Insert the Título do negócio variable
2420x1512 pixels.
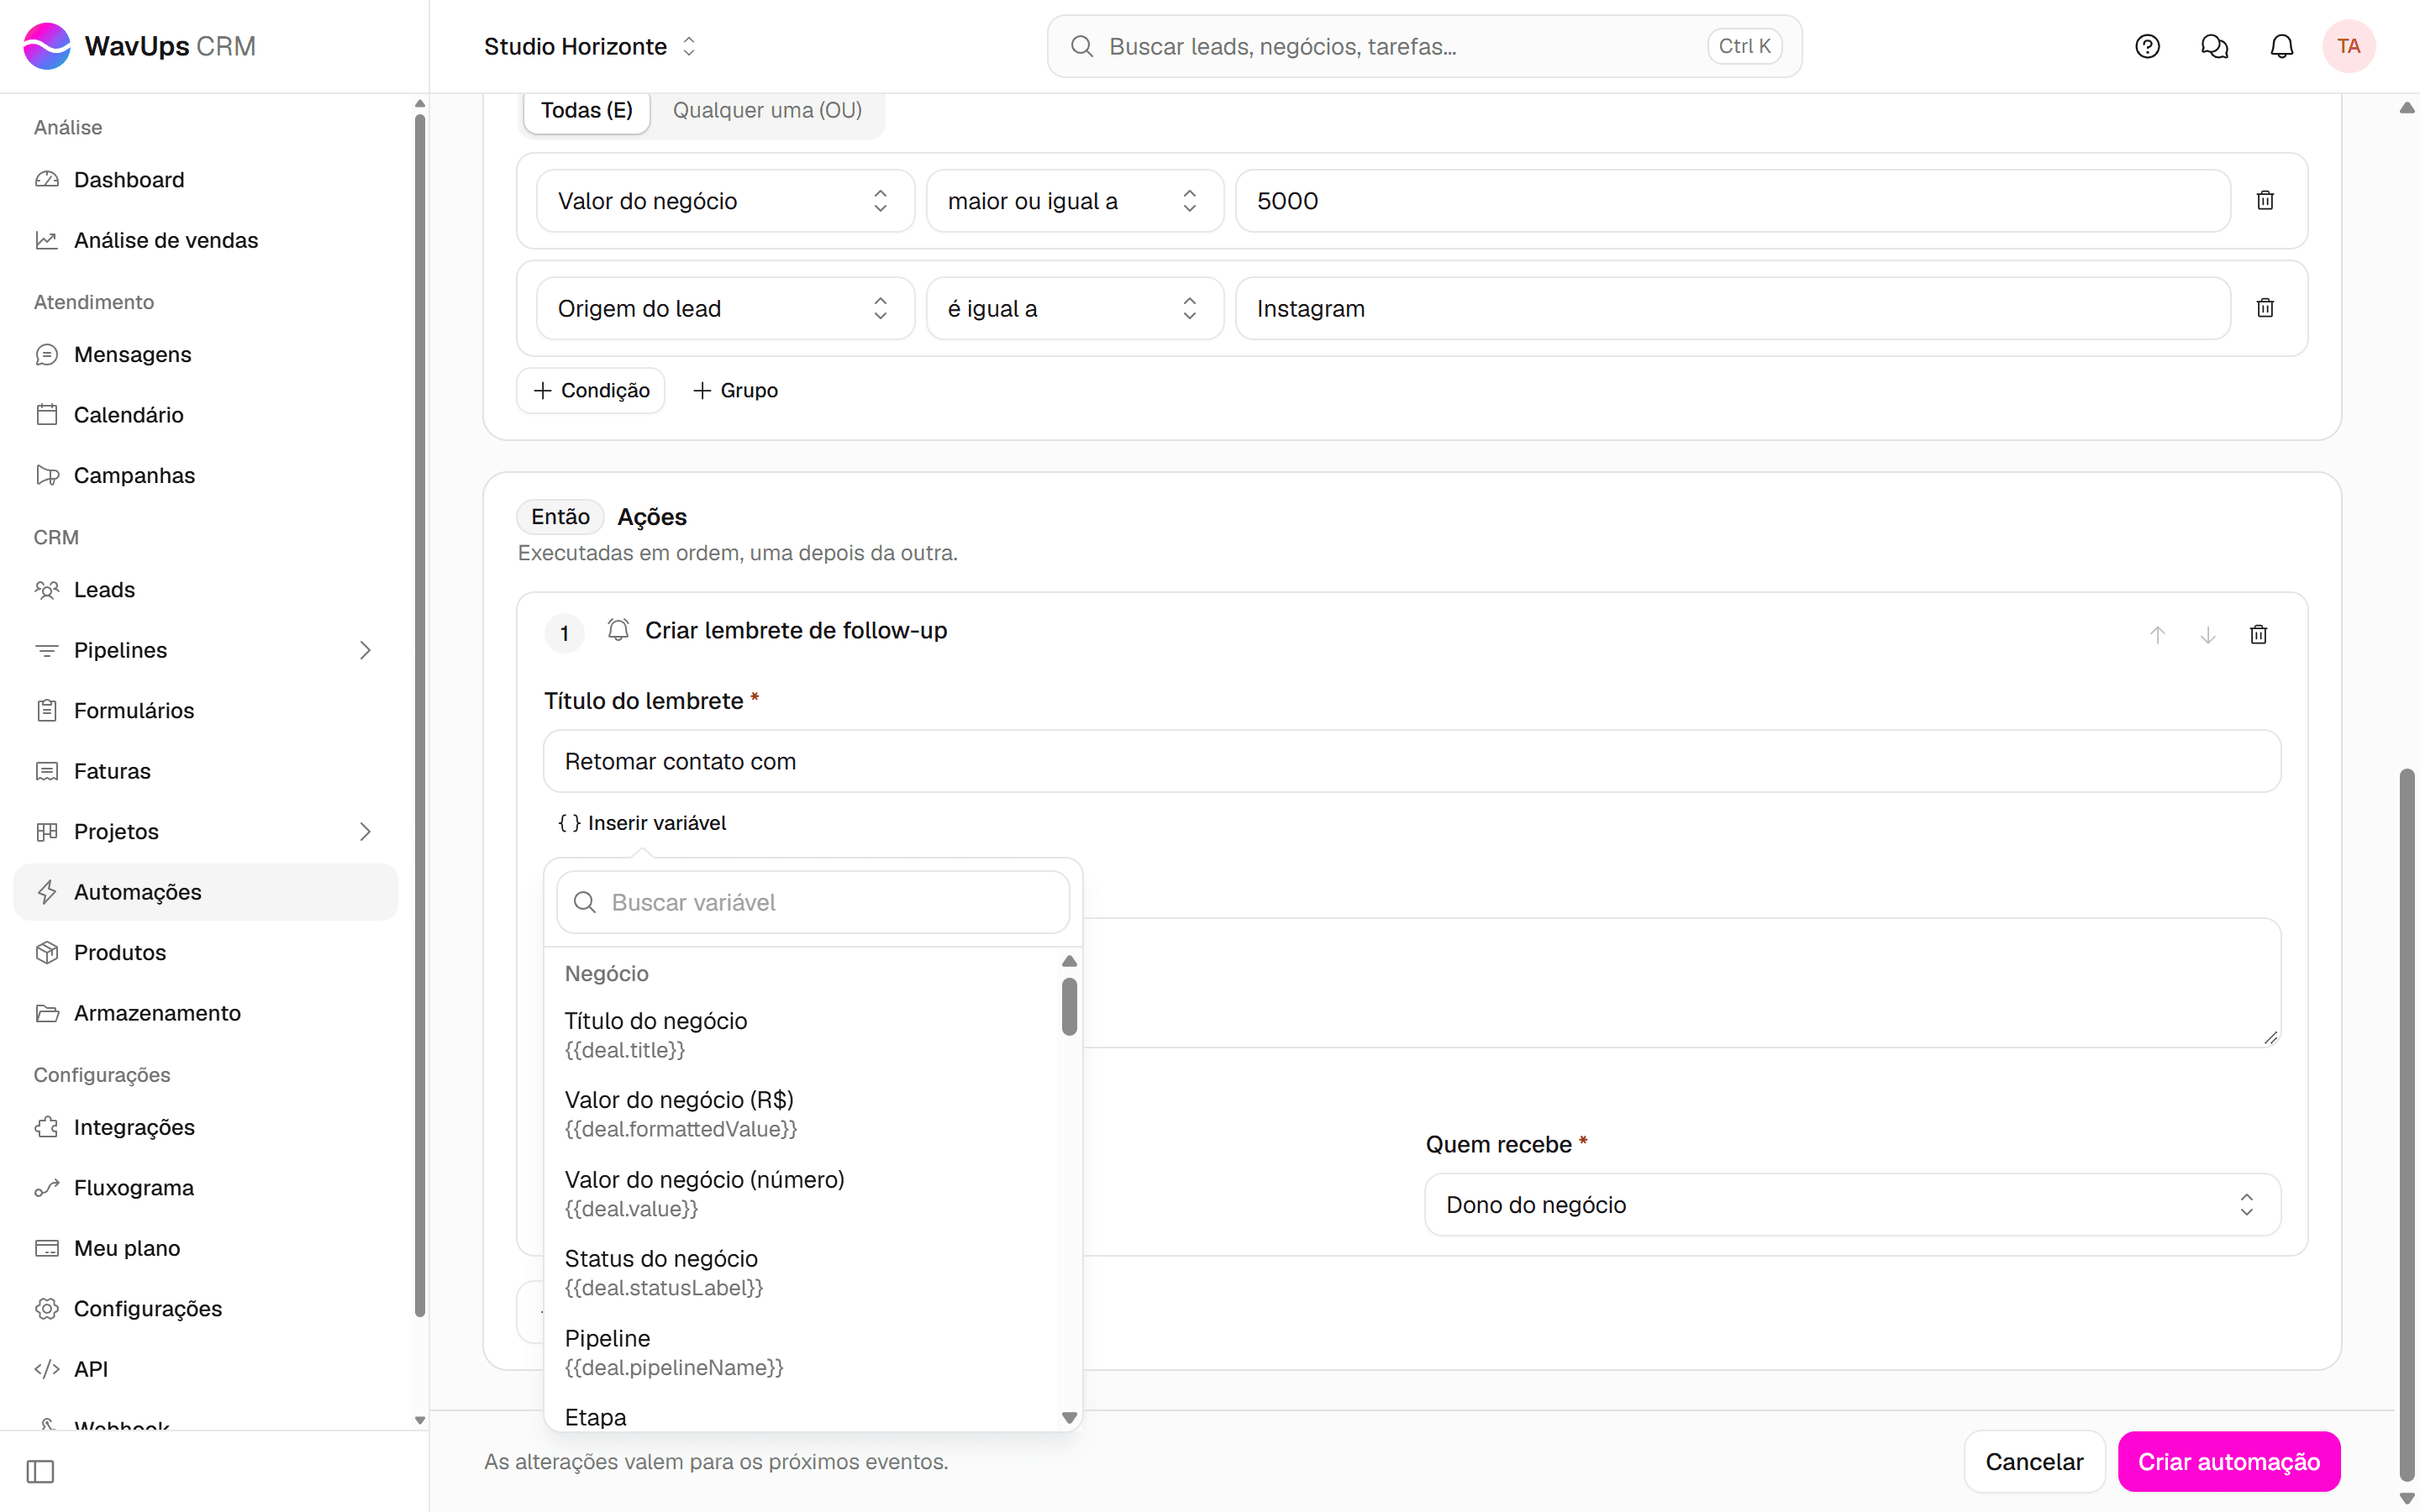[802, 1034]
